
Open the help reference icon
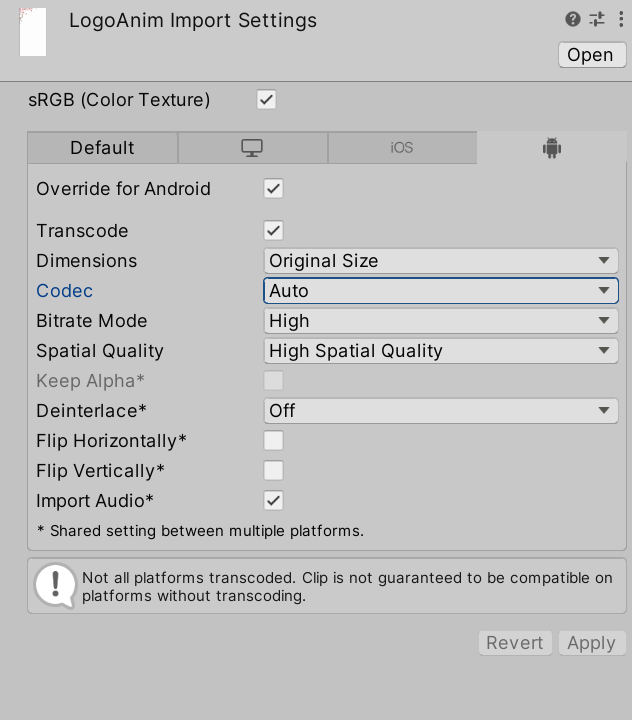(x=572, y=19)
